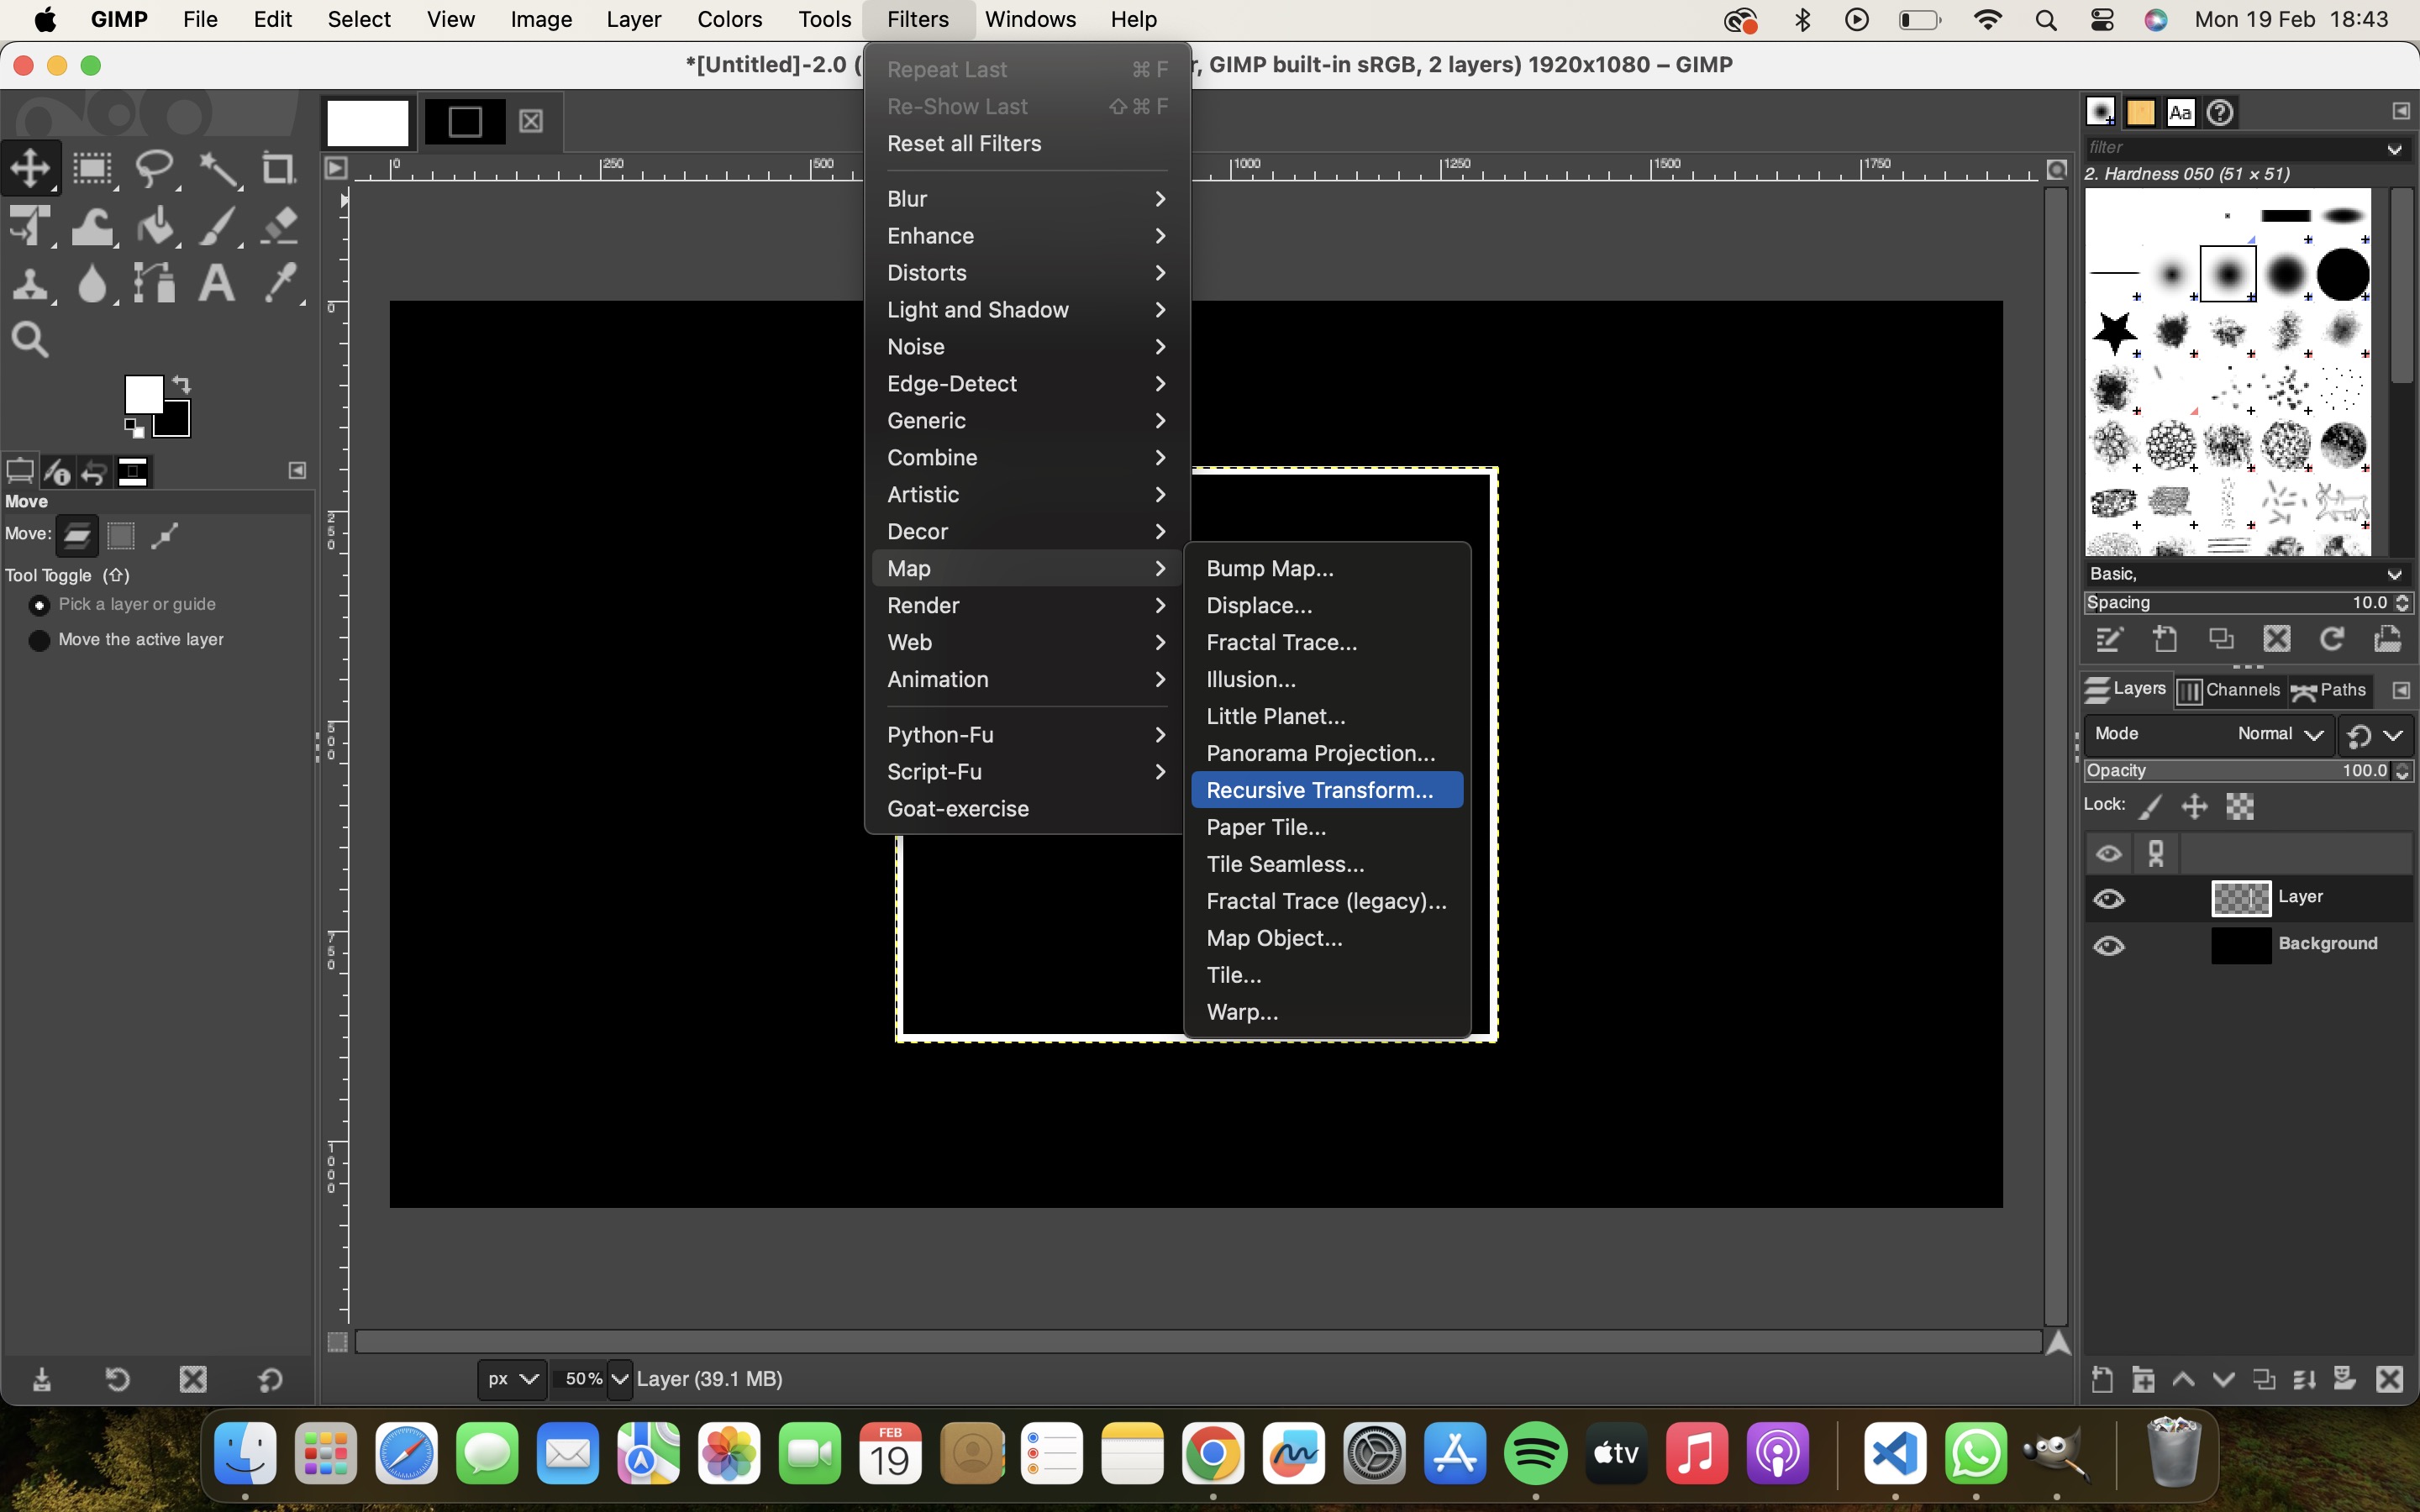
Task: Select the white image thumbnail tab
Action: [x=368, y=122]
